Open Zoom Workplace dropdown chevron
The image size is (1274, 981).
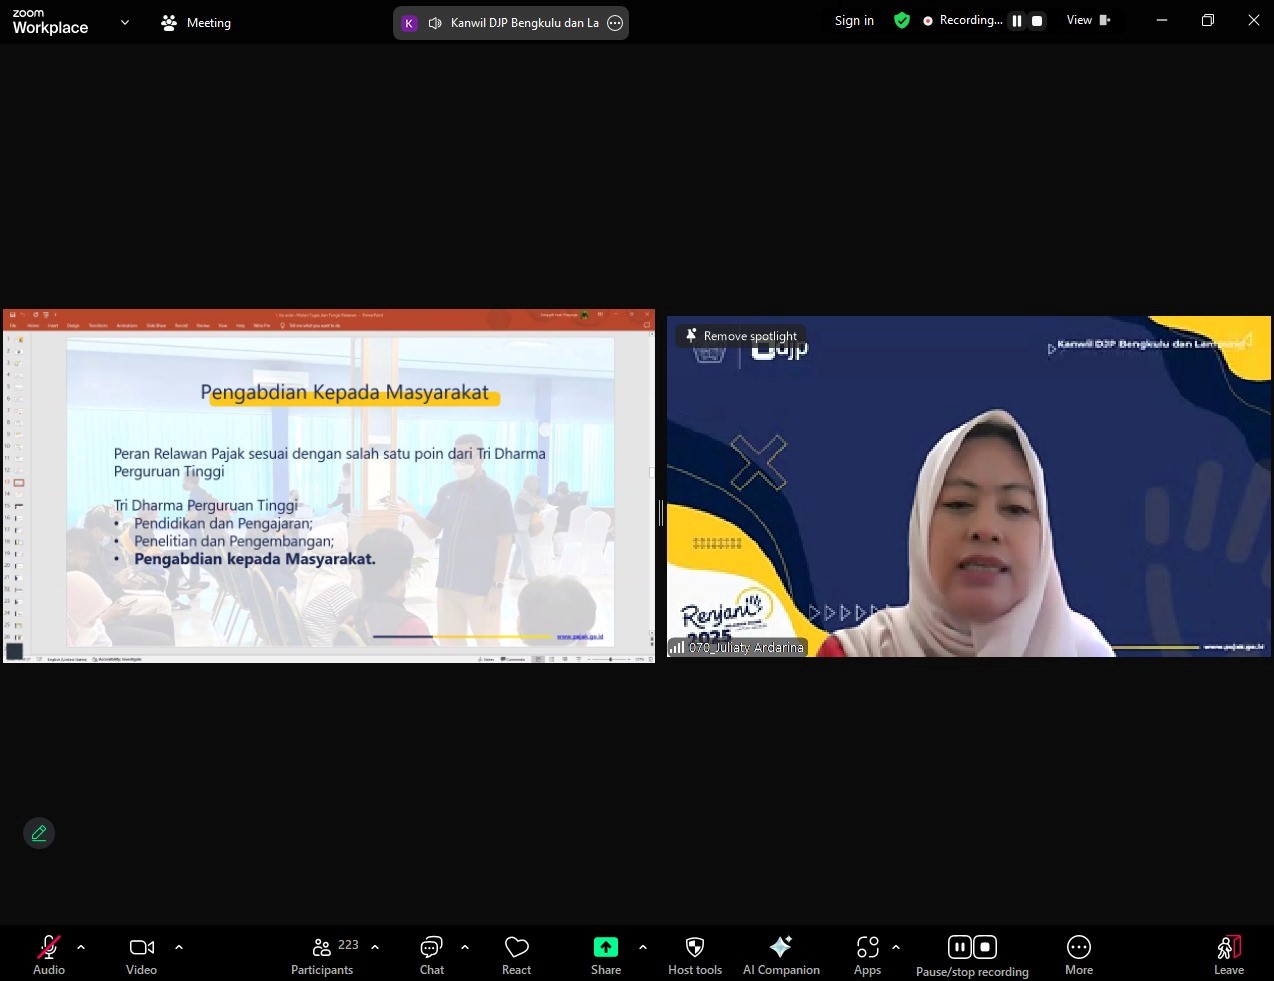click(125, 22)
